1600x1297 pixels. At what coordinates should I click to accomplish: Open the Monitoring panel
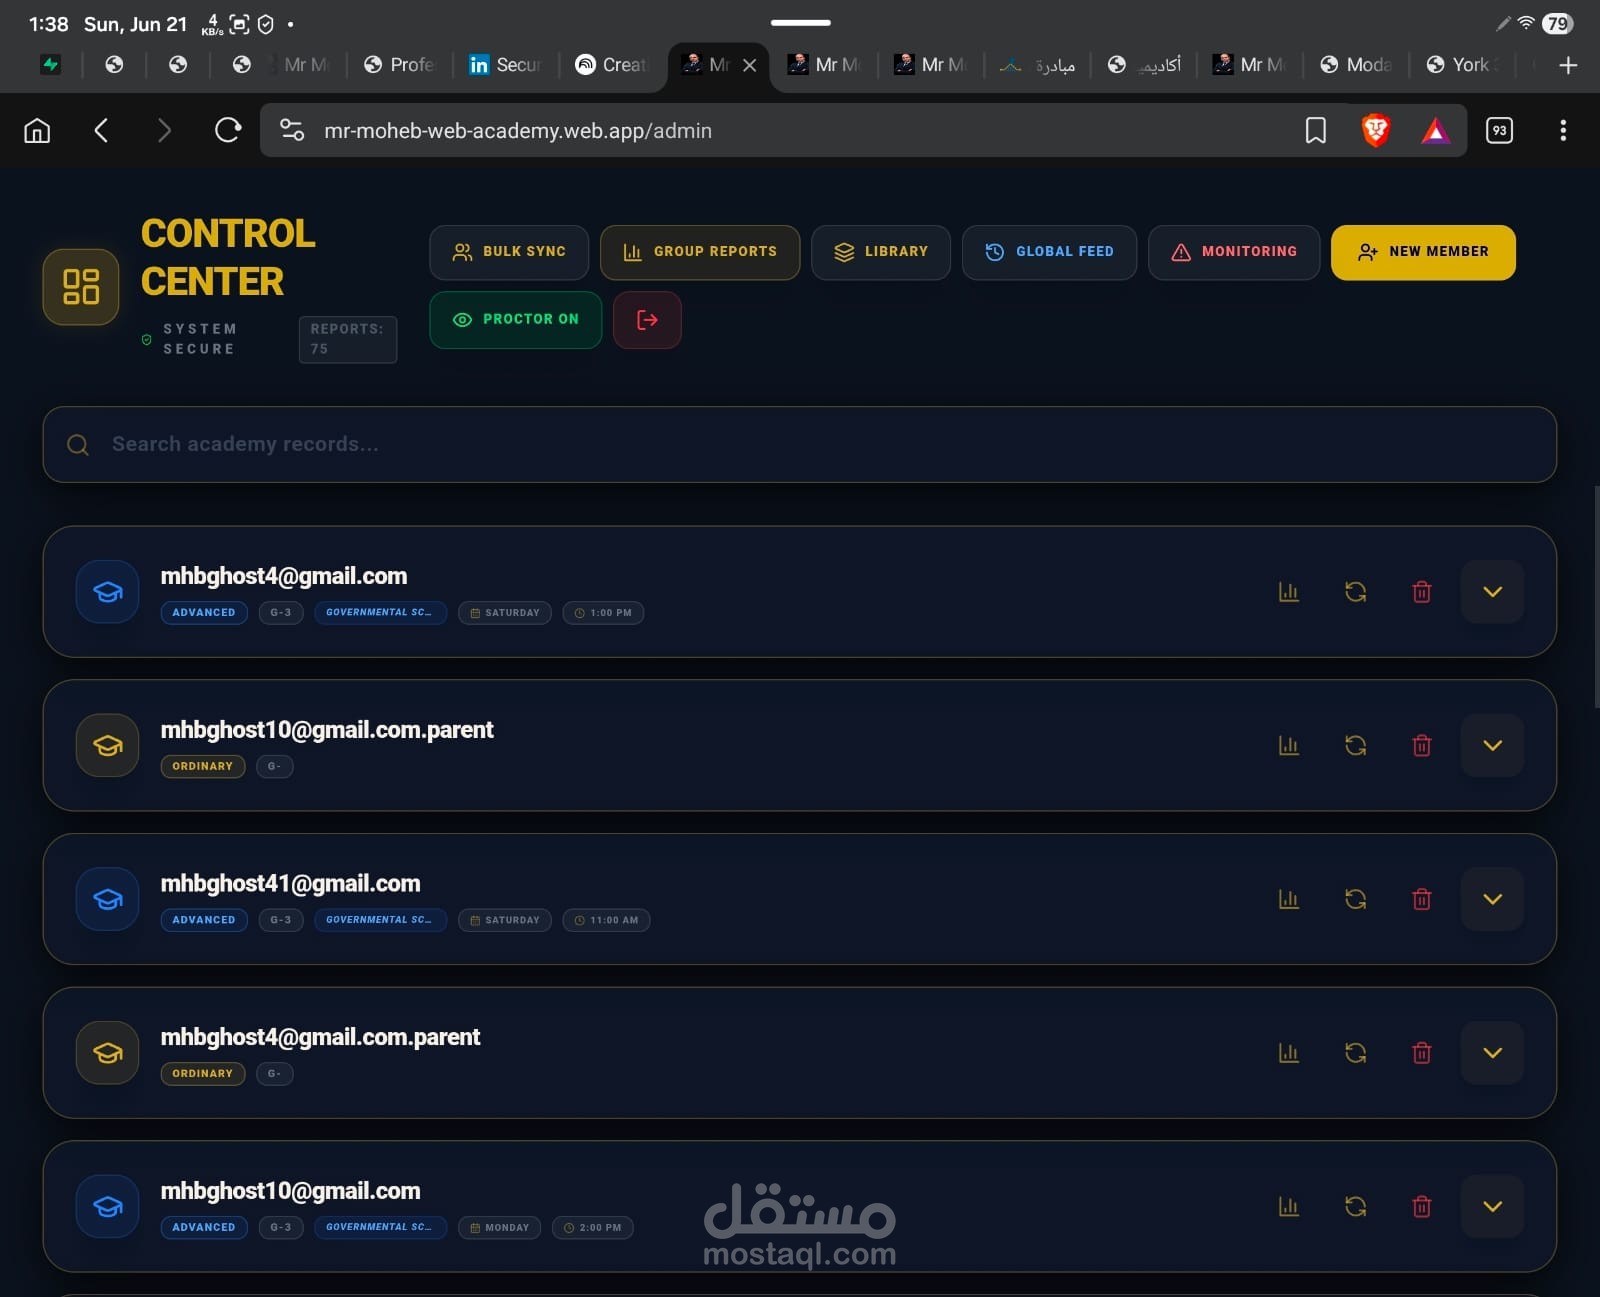(x=1234, y=252)
